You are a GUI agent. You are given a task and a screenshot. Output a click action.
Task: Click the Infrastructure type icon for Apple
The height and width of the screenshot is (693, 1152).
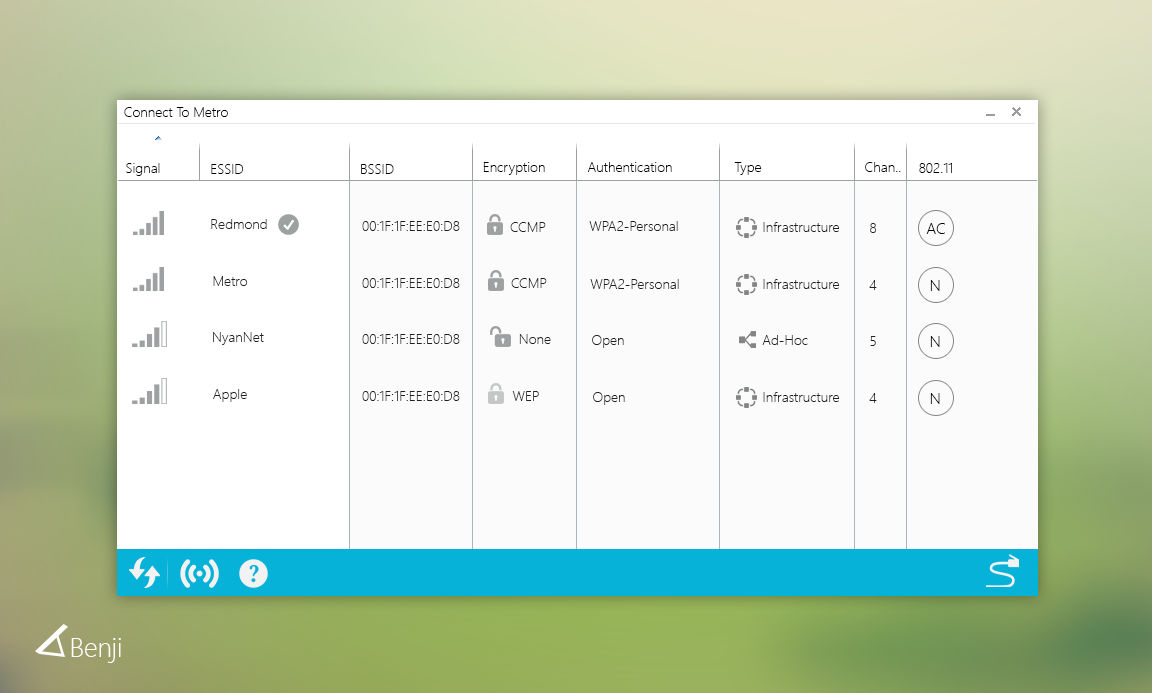746,397
